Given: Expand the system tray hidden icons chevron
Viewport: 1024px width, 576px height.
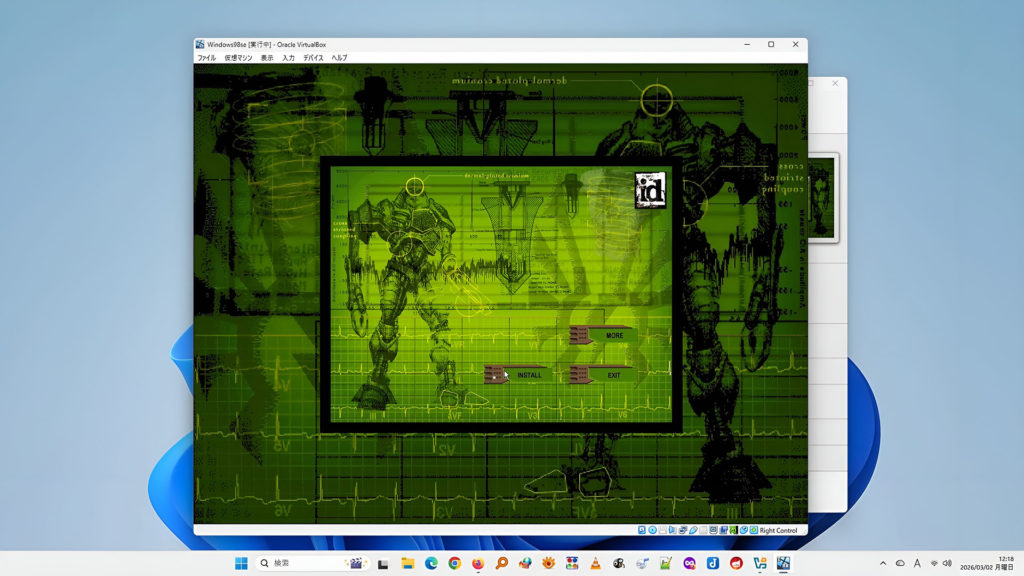Looking at the screenshot, I should [x=883, y=564].
